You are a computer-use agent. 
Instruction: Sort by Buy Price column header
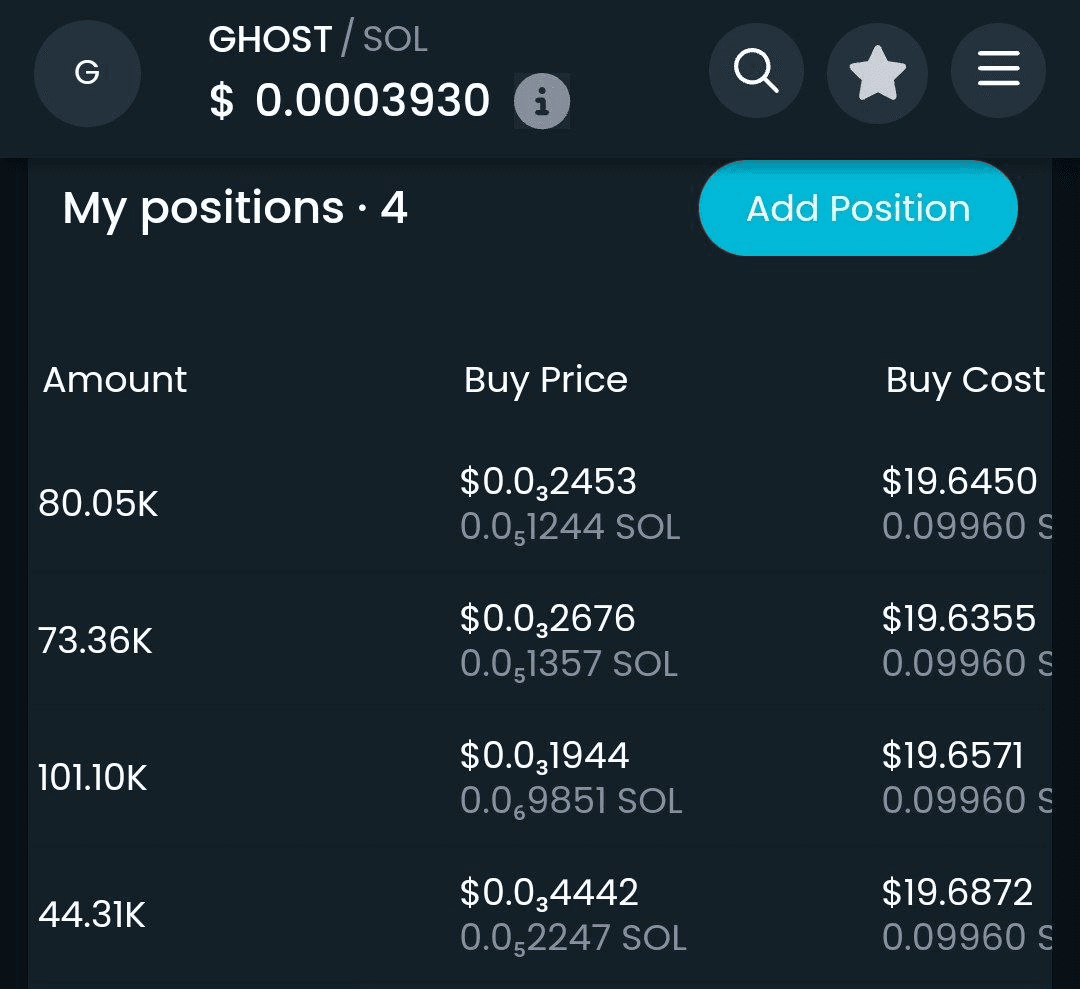coord(546,380)
